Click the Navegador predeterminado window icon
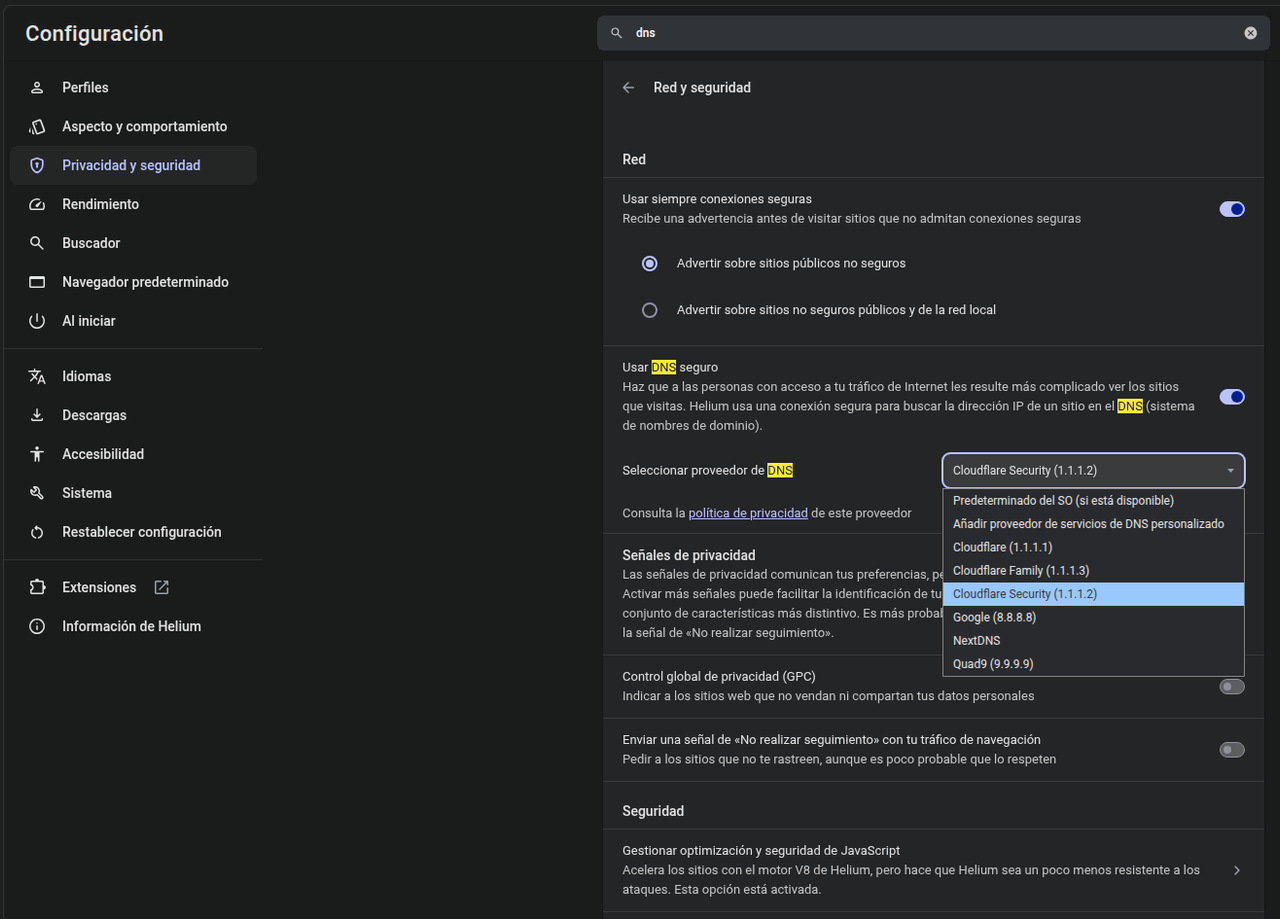 (37, 283)
